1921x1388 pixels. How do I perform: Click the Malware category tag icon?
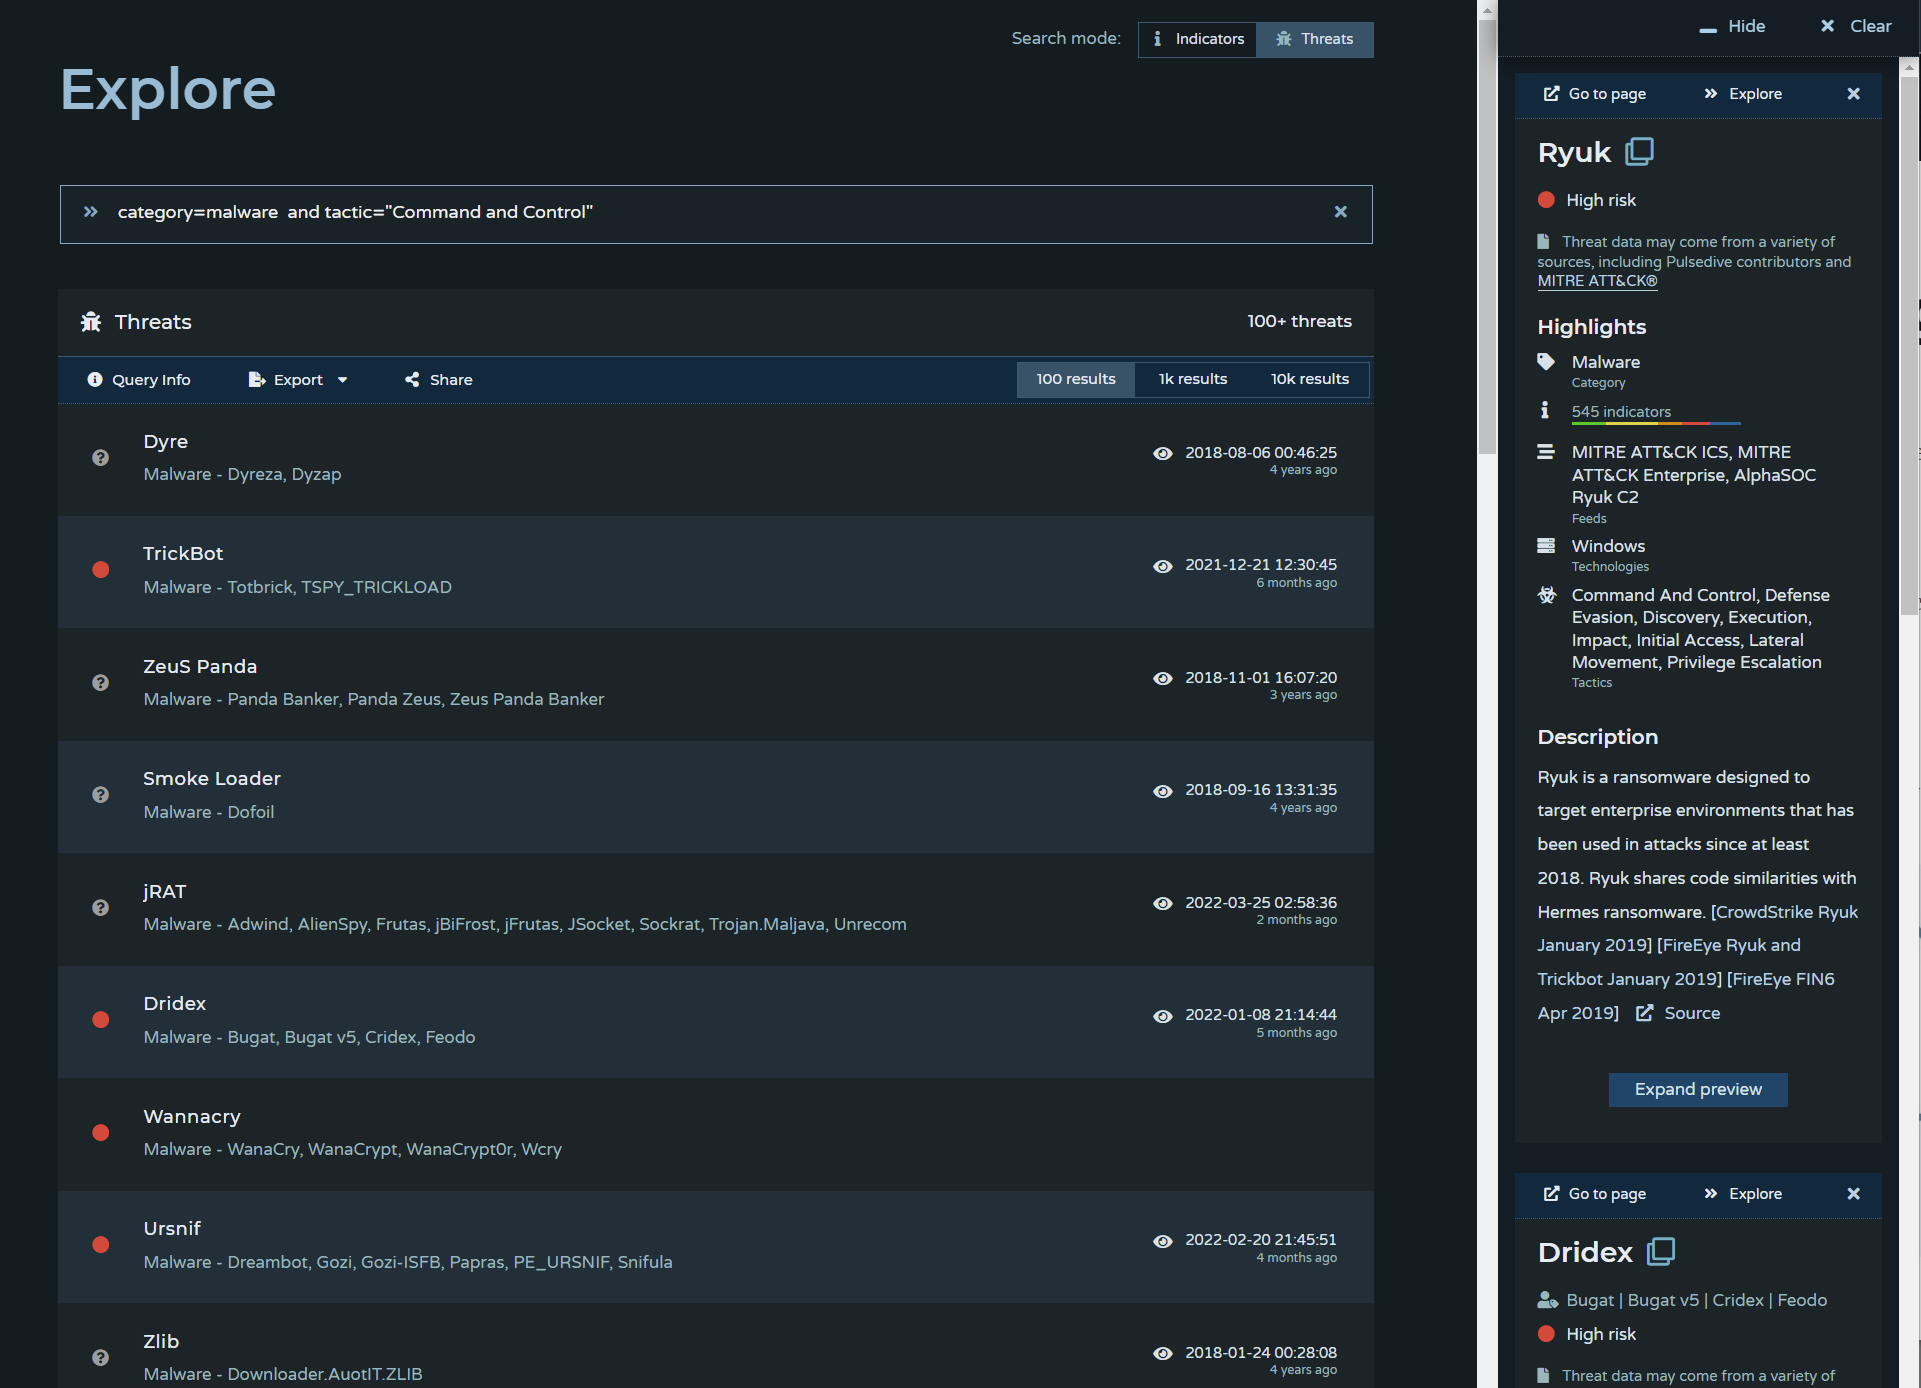(x=1546, y=362)
